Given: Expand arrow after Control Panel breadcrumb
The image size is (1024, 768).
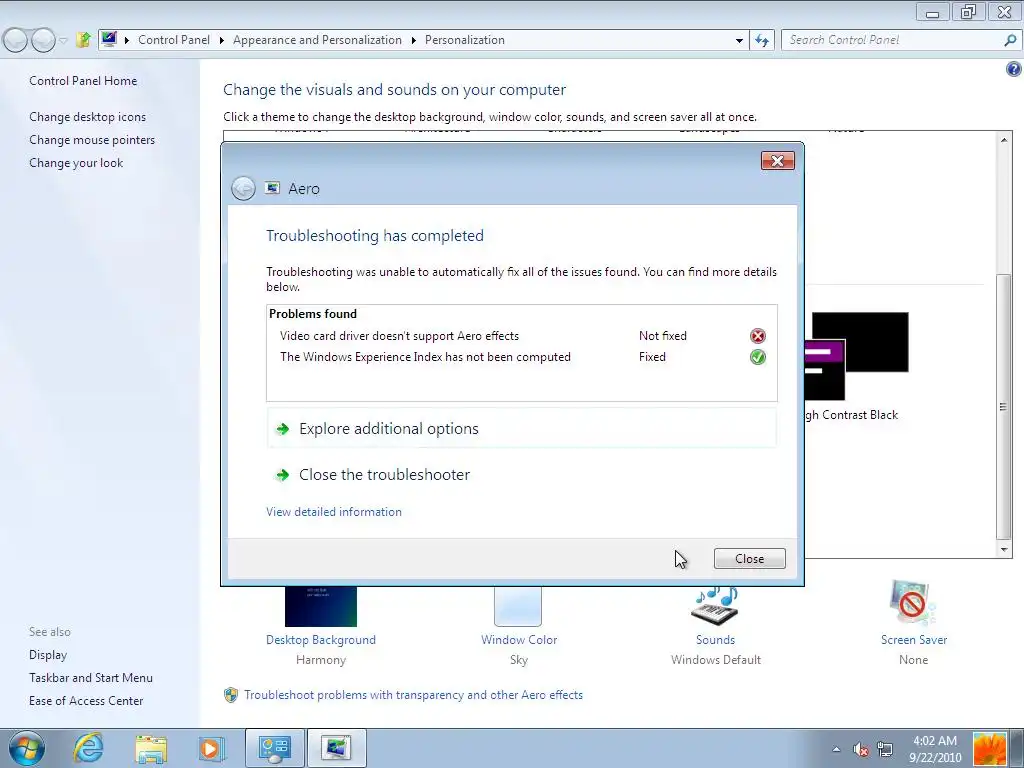Looking at the screenshot, I should click(221, 40).
